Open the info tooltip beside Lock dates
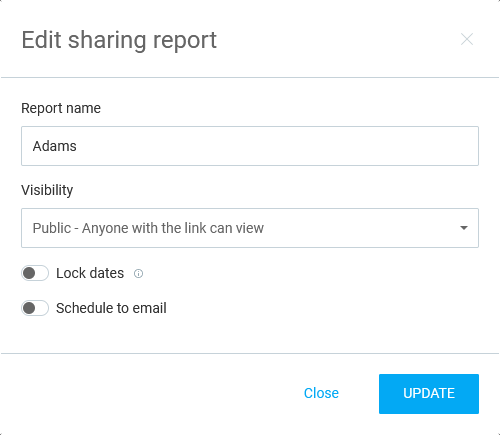Image resolution: width=500 pixels, height=435 pixels. (138, 274)
